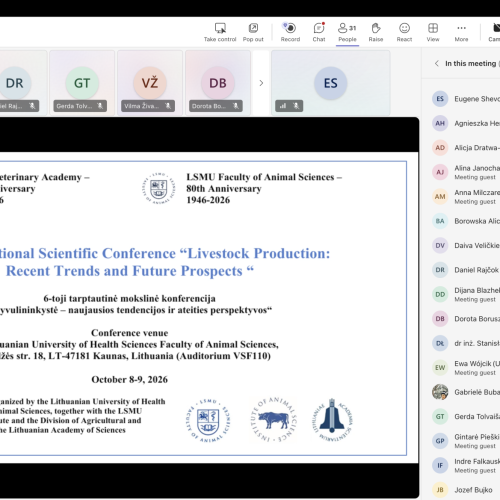
Task: Open the View layout options
Action: [x=433, y=32]
